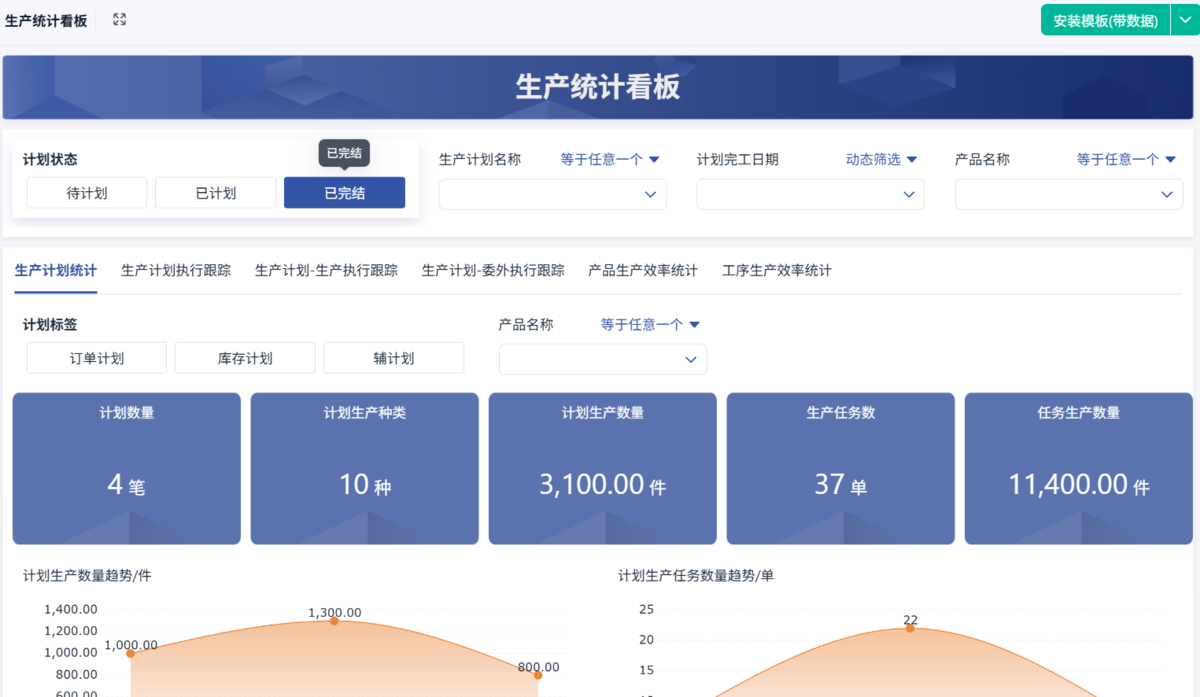Click 生产统计看板 page title at top-left

point(46,20)
